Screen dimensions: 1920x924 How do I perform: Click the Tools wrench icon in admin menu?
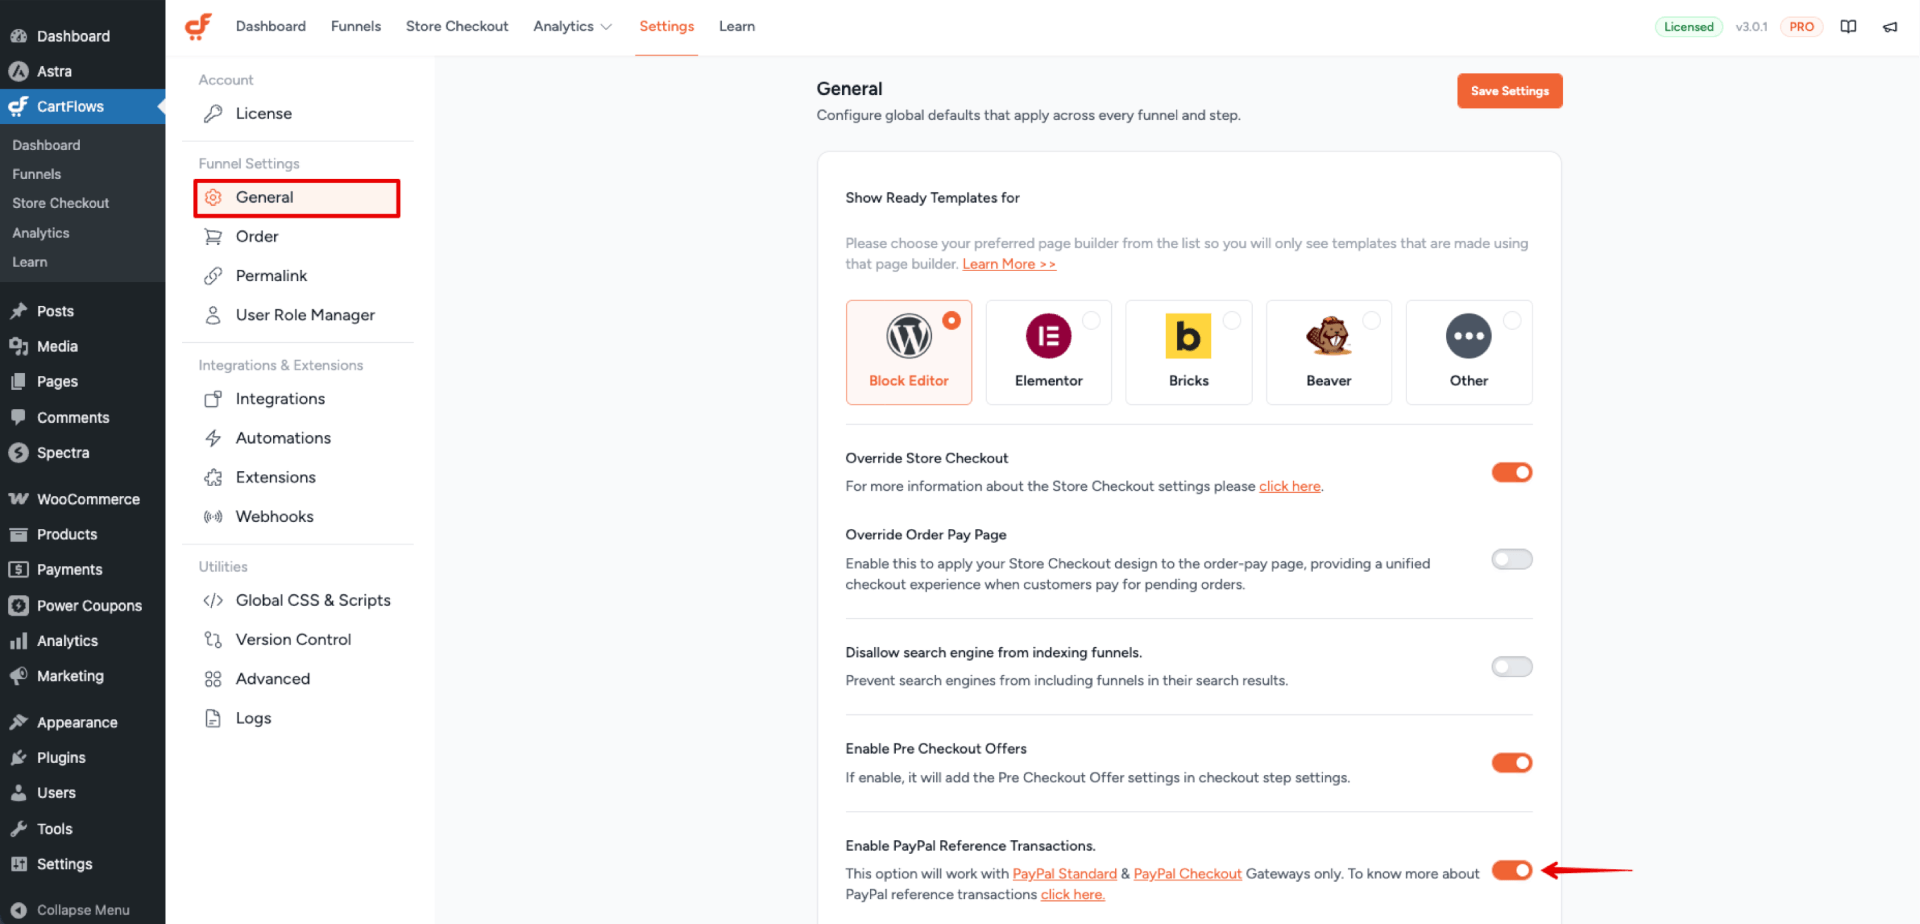[18, 829]
